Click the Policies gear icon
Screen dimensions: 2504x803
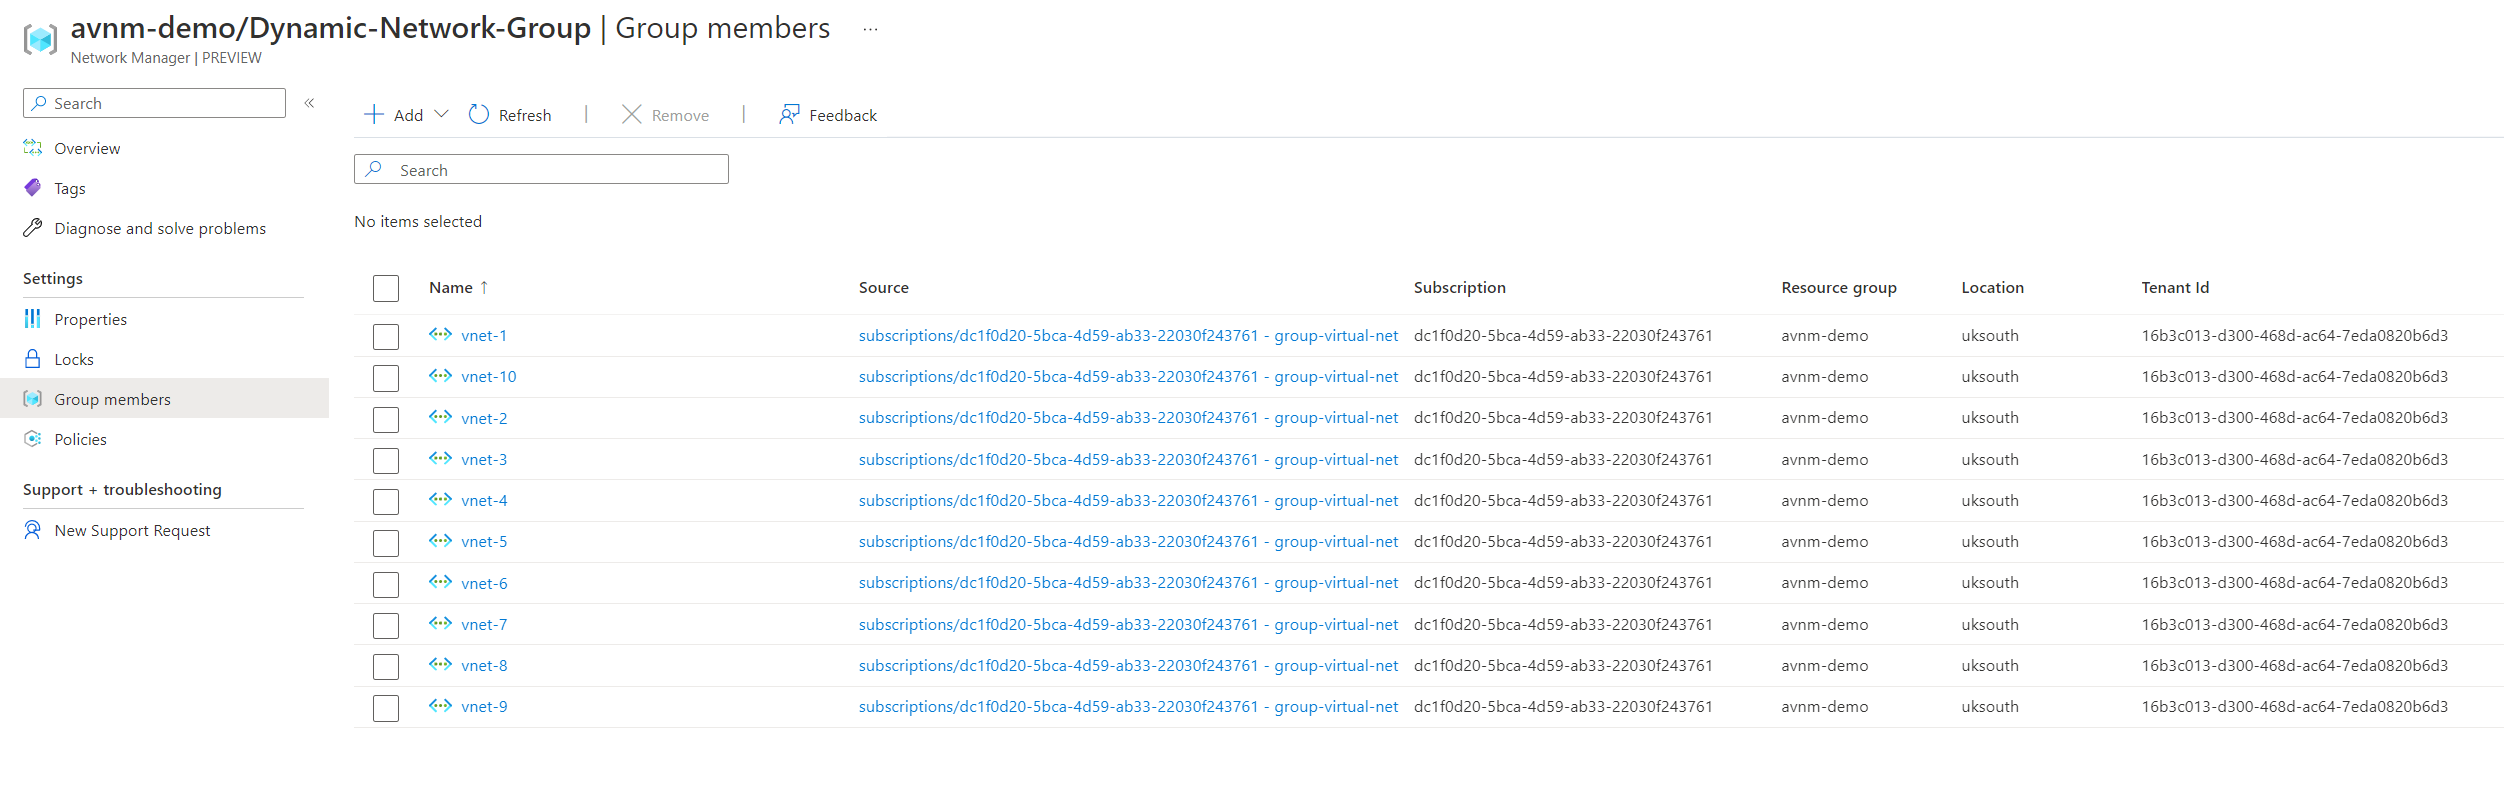(33, 439)
